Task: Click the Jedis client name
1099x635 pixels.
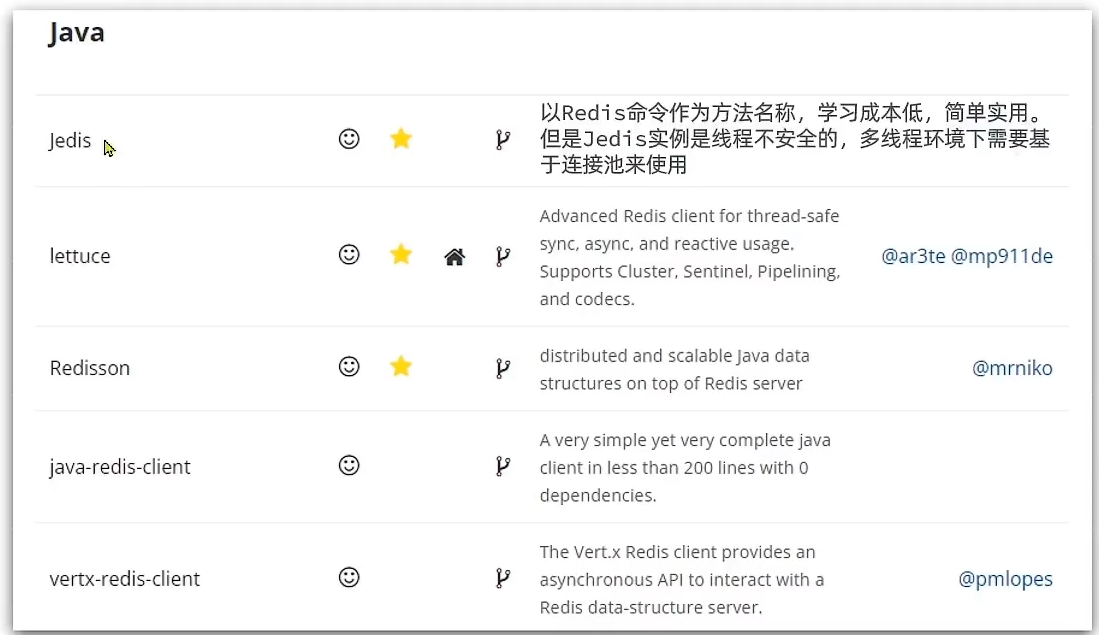Action: [70, 141]
